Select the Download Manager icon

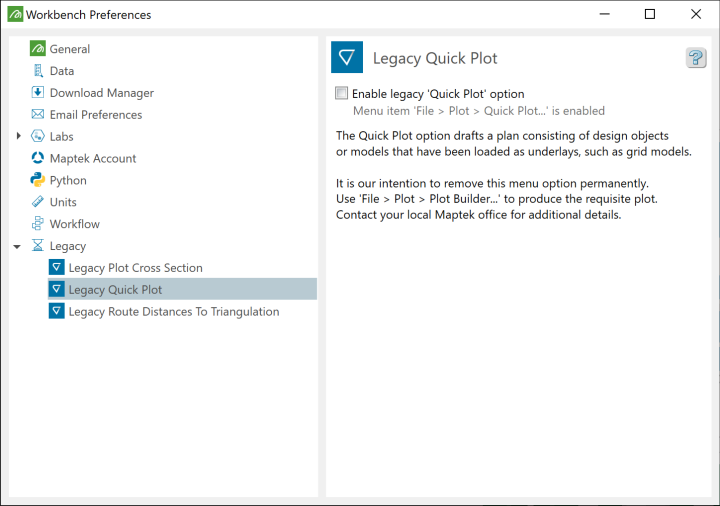(x=38, y=93)
